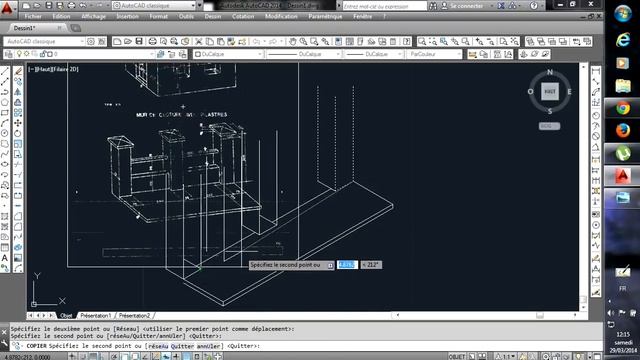Launch Firefox from the taskbar
The image size is (640, 360).
(623, 131)
